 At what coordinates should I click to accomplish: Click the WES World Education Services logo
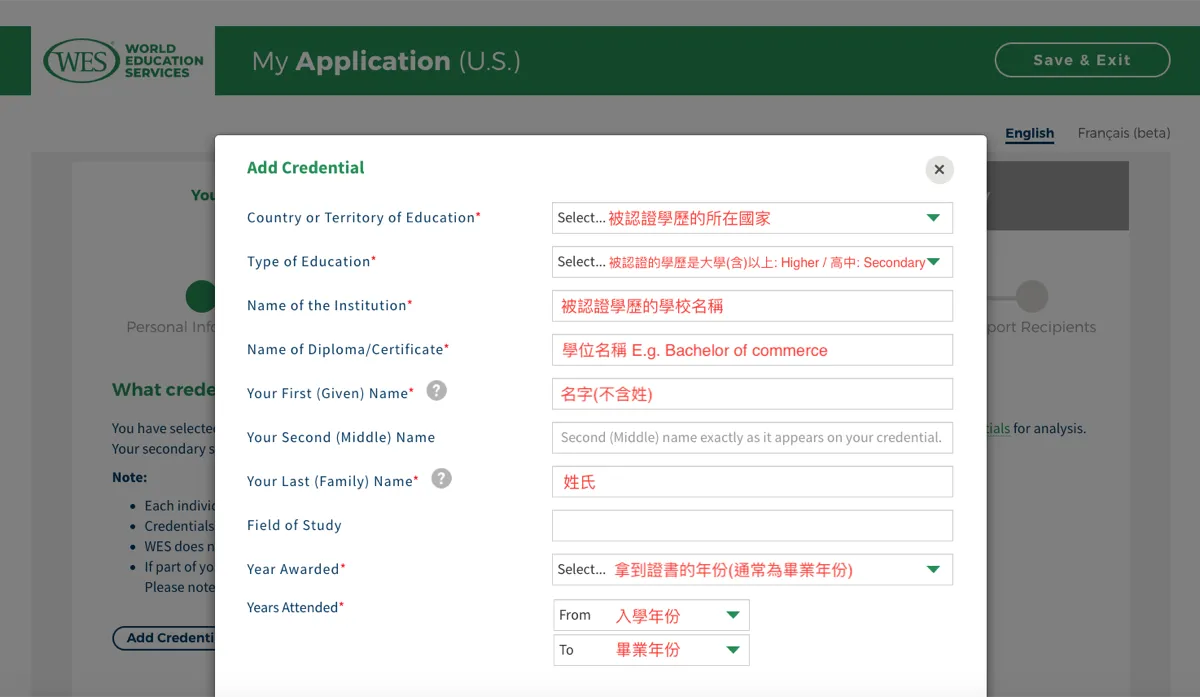pyautogui.click(x=123, y=61)
